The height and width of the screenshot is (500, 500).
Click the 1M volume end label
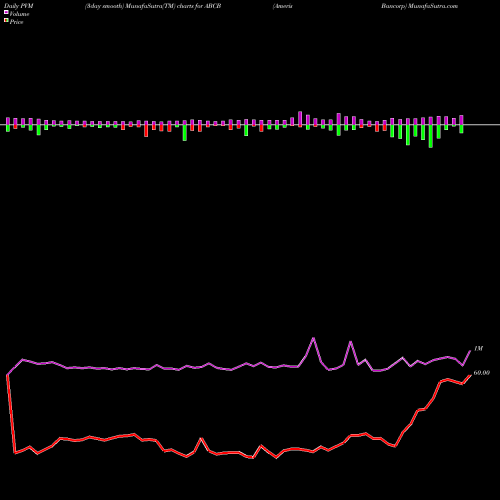click(478, 348)
